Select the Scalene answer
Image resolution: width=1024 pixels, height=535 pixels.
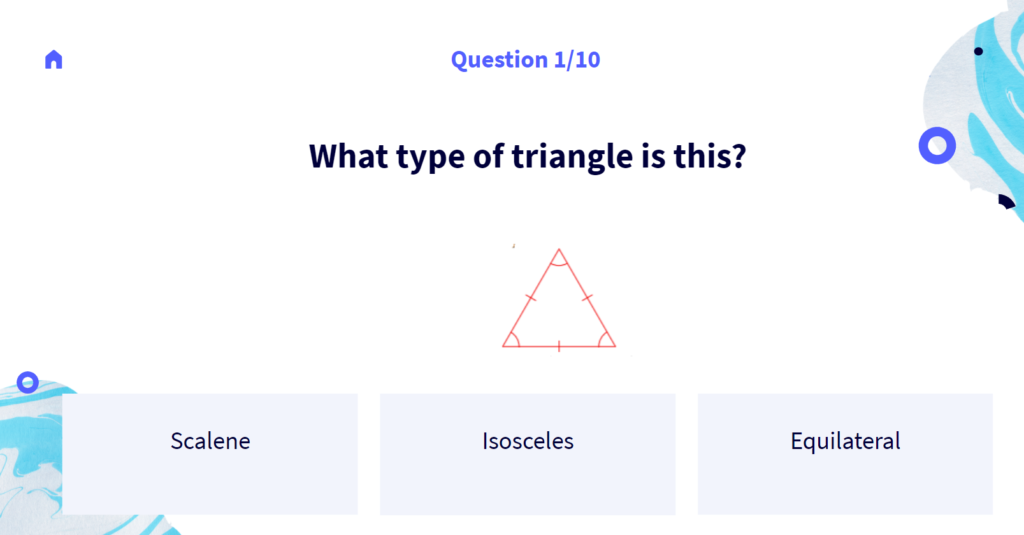tap(210, 454)
